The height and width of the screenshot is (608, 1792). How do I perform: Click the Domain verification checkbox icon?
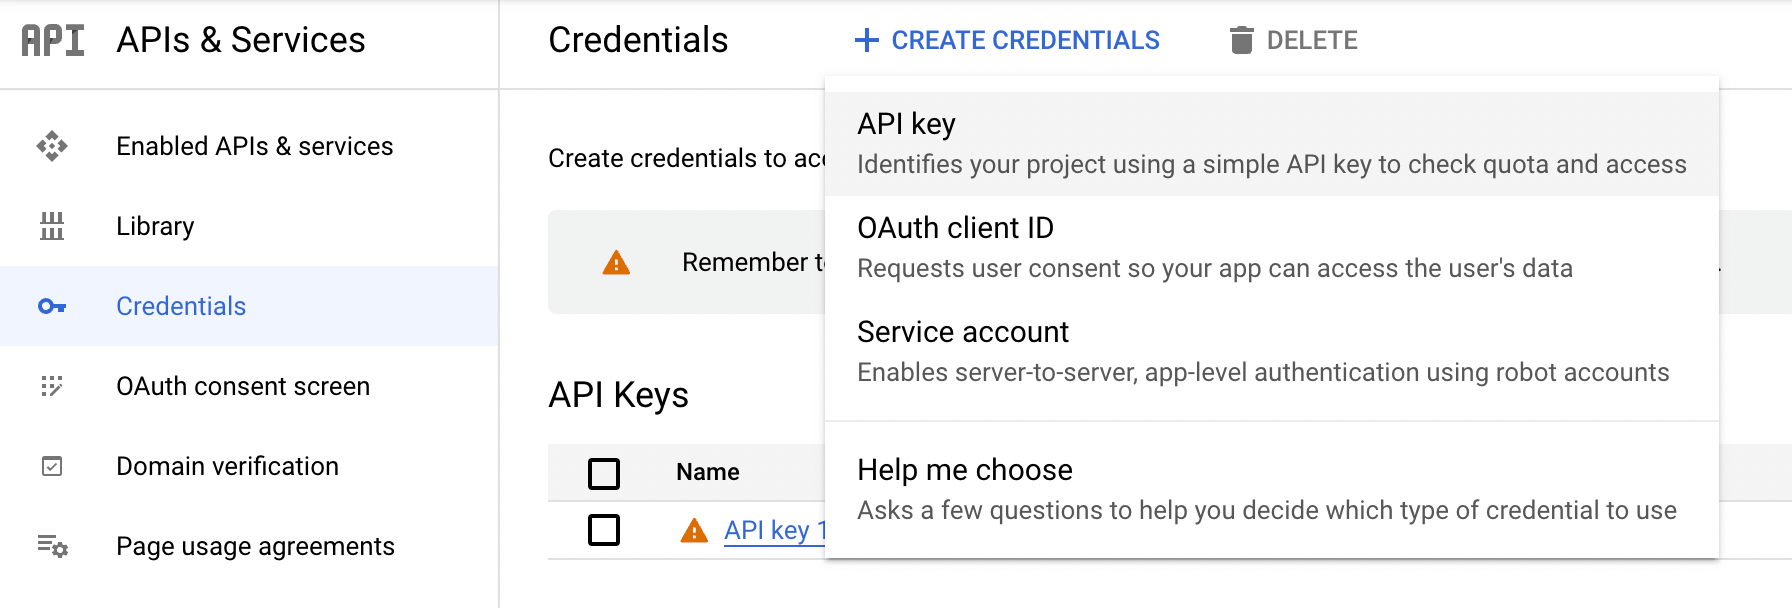point(52,466)
